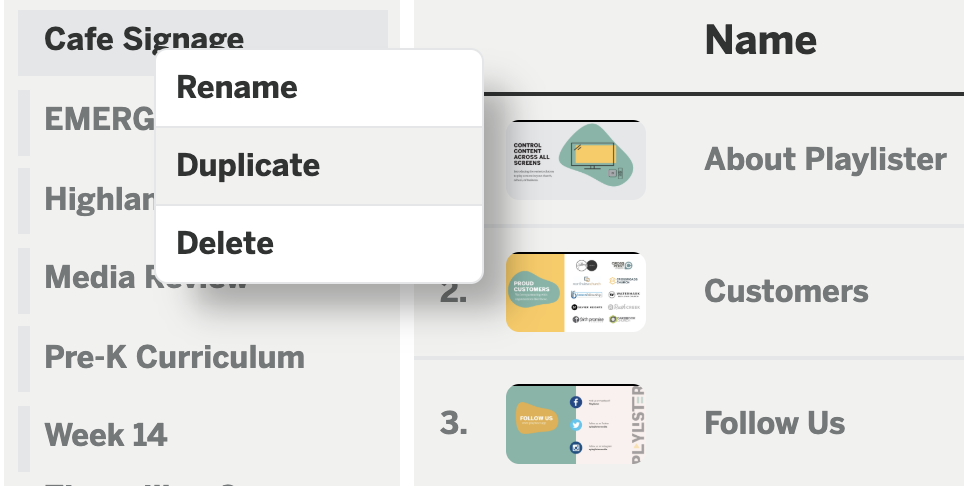Select the Week 14 playlist
This screenshot has width=964, height=486.
coord(106,435)
